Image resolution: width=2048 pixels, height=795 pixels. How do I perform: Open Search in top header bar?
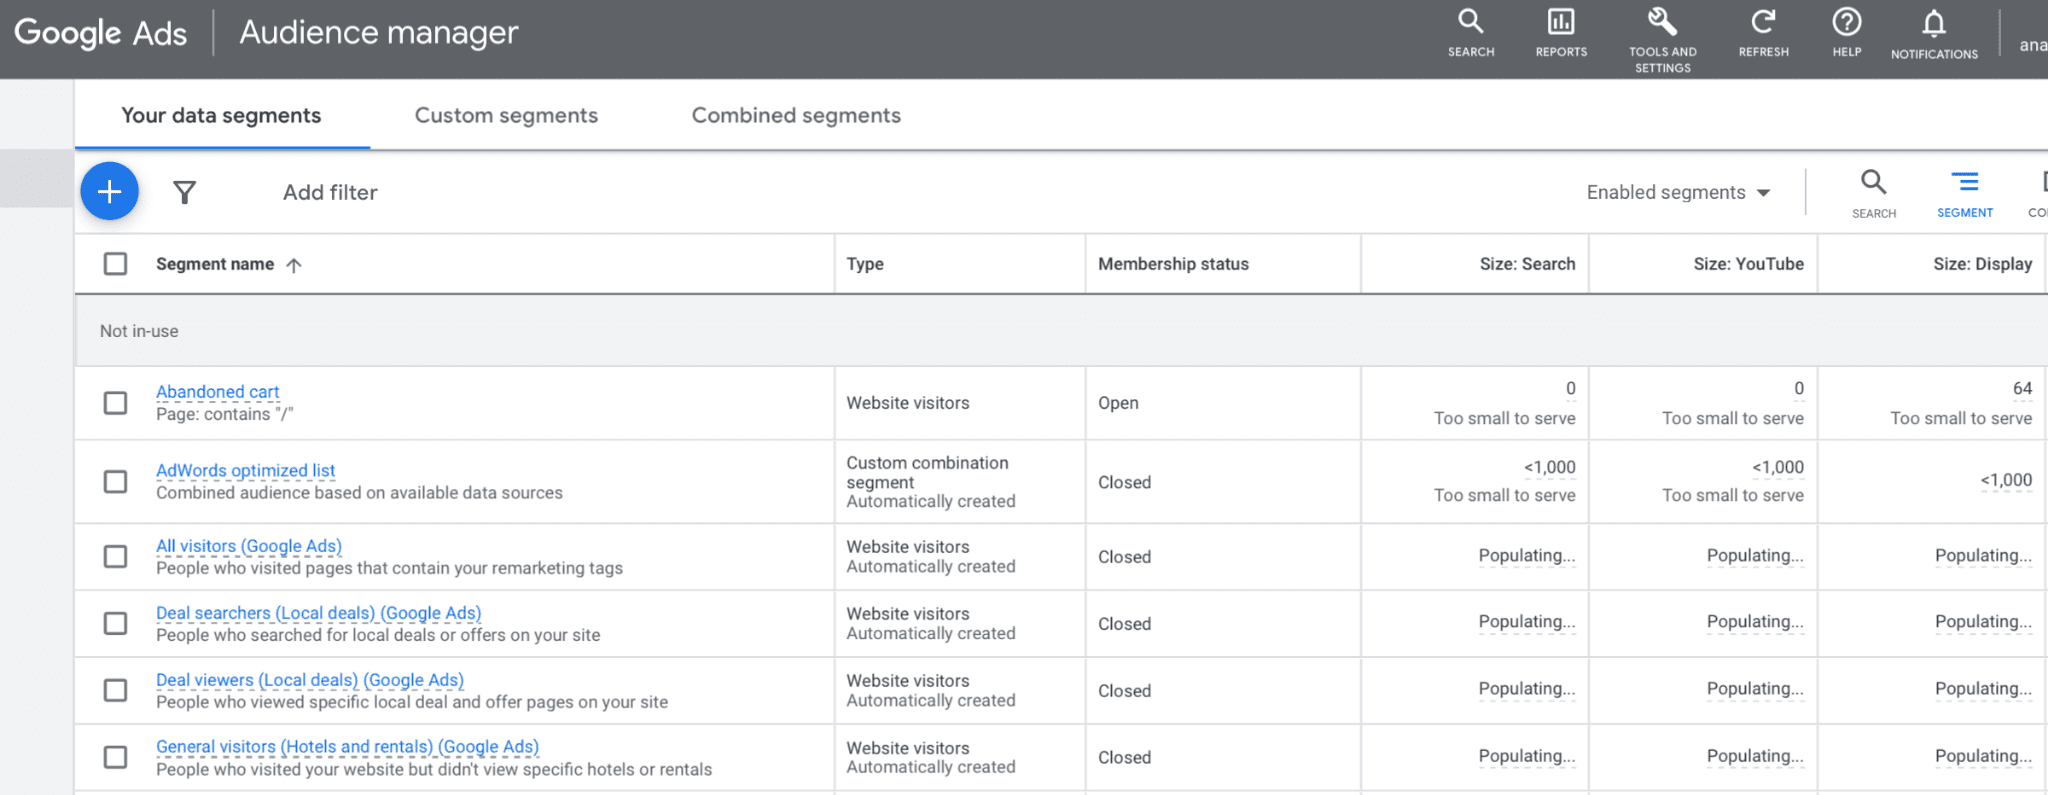(x=1471, y=34)
